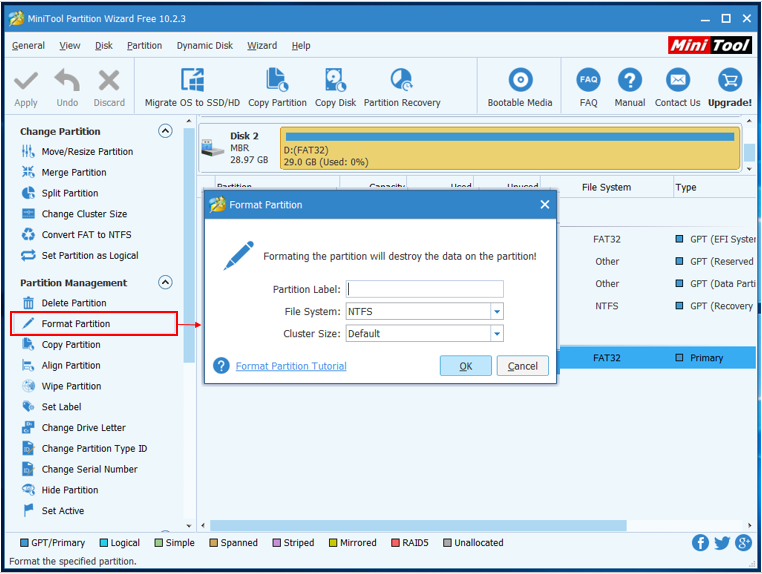Open the Wizard menu
762x574 pixels.
click(262, 46)
